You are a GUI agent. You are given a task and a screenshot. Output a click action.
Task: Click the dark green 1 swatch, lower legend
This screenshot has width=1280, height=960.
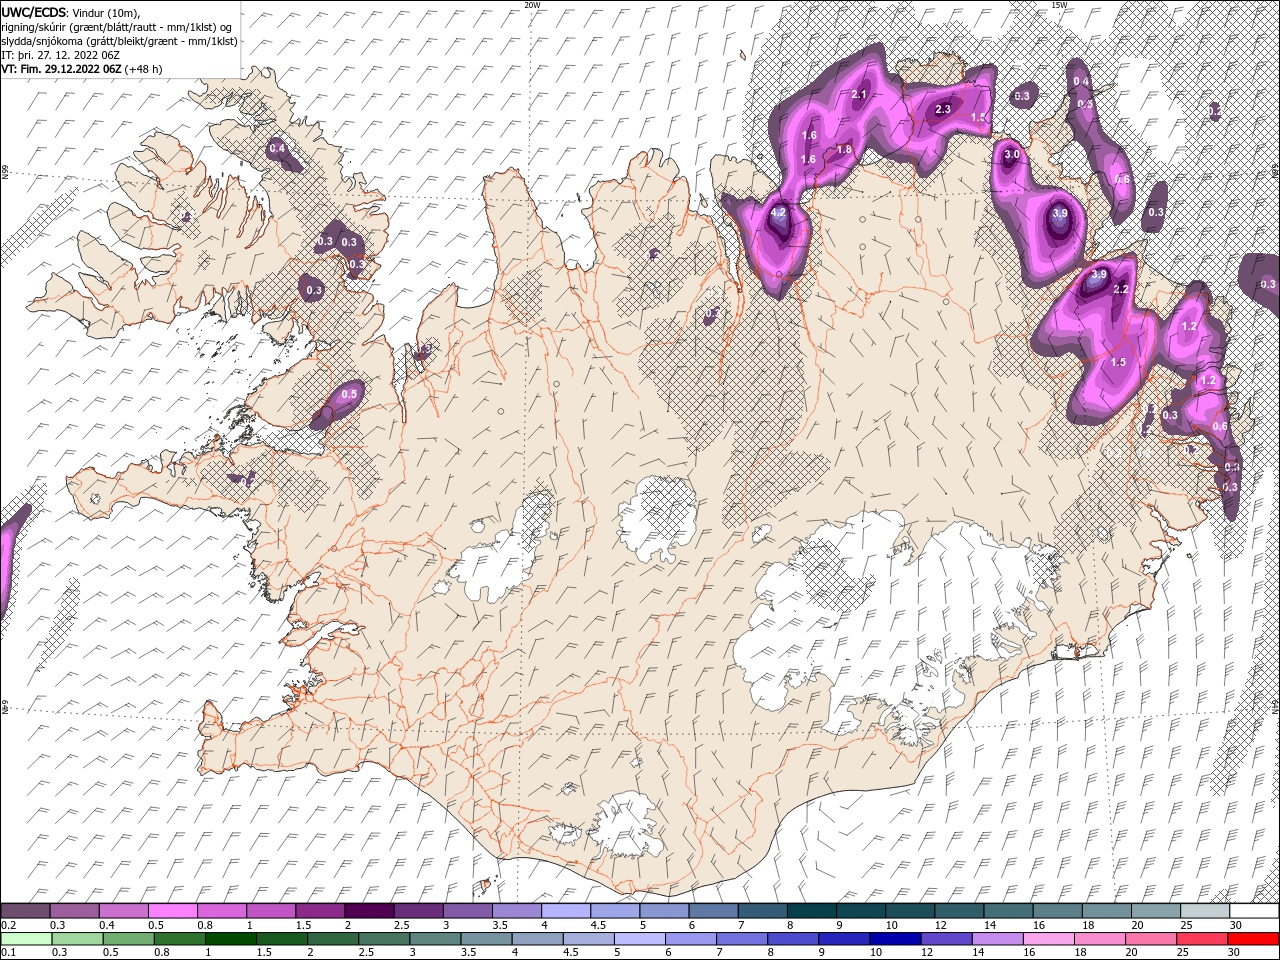(230, 938)
